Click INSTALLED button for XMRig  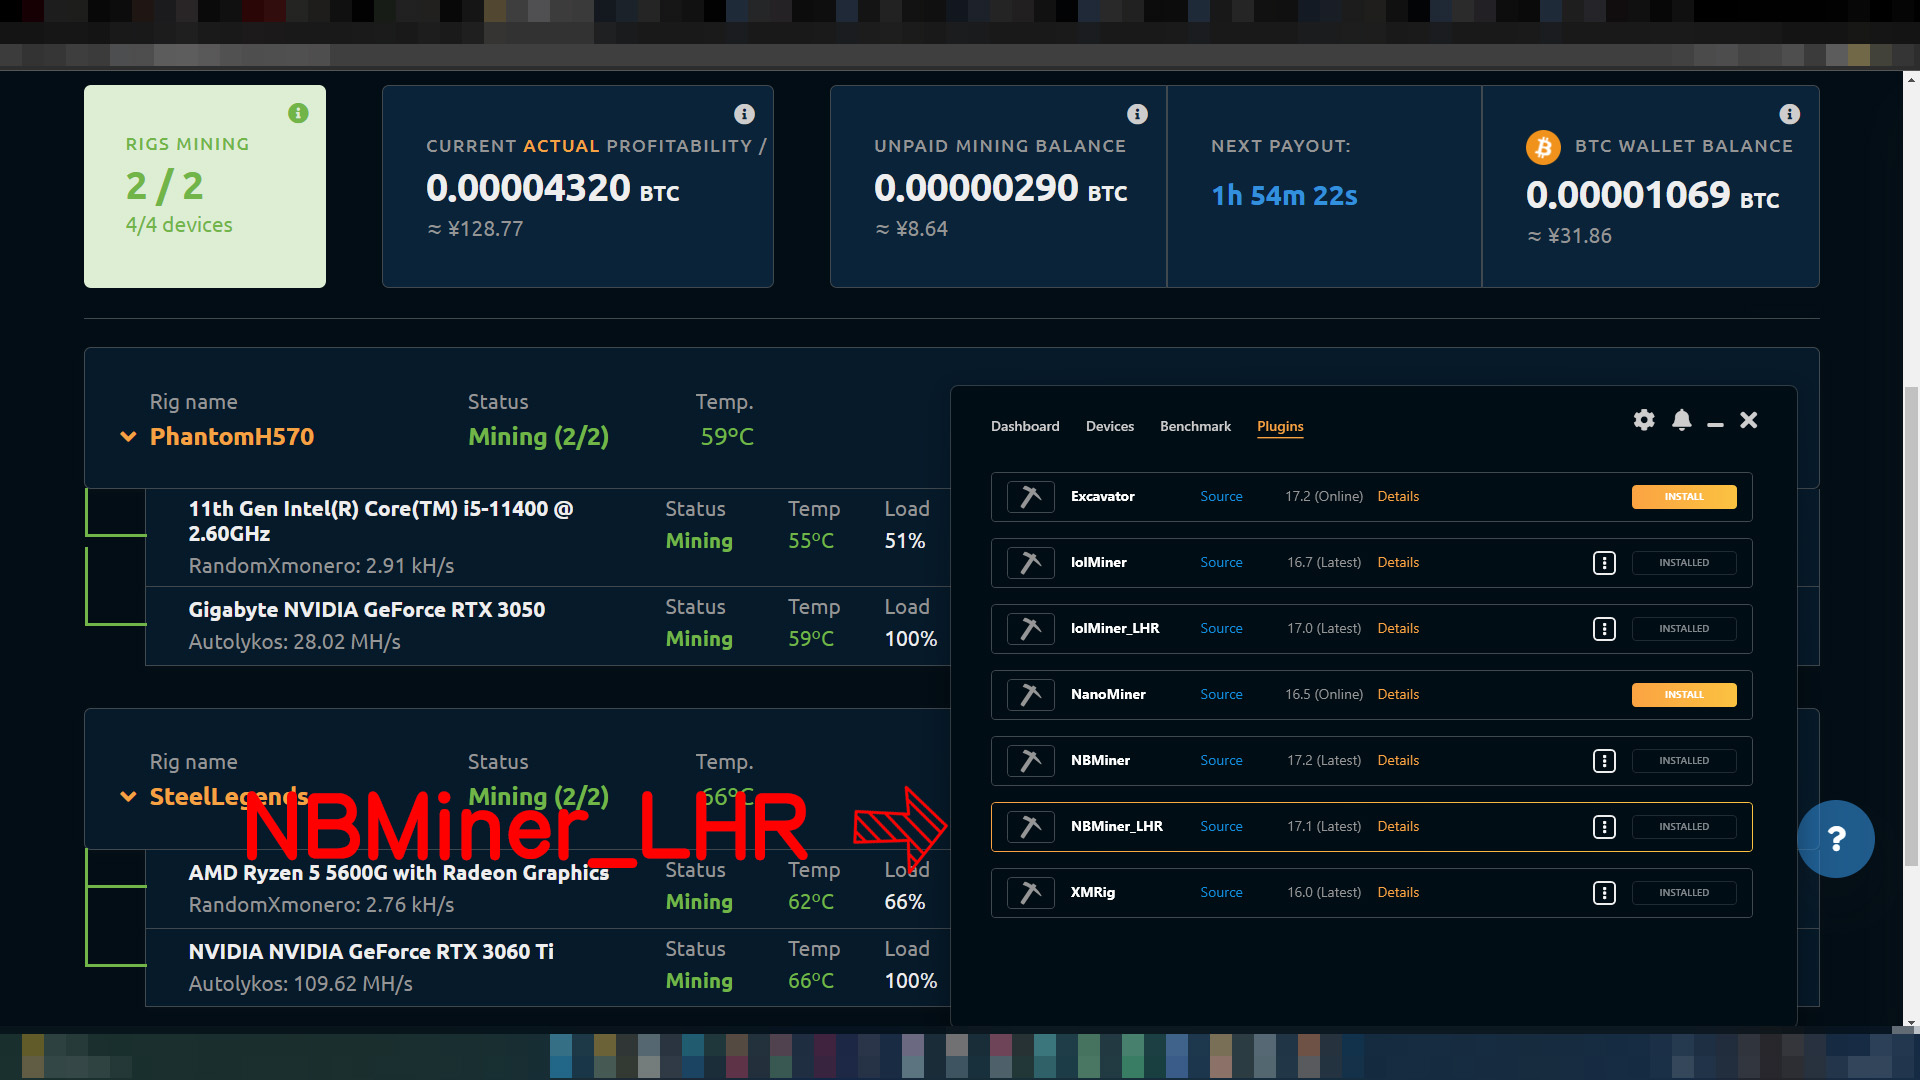coord(1684,893)
